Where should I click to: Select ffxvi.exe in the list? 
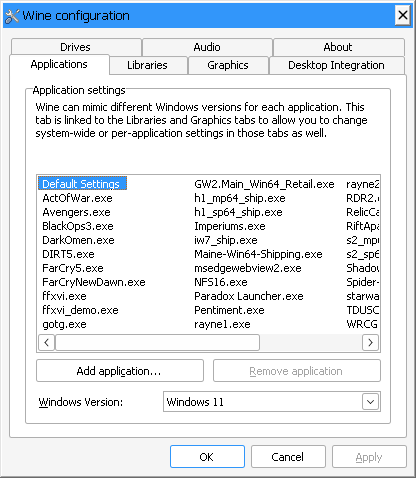point(64,296)
